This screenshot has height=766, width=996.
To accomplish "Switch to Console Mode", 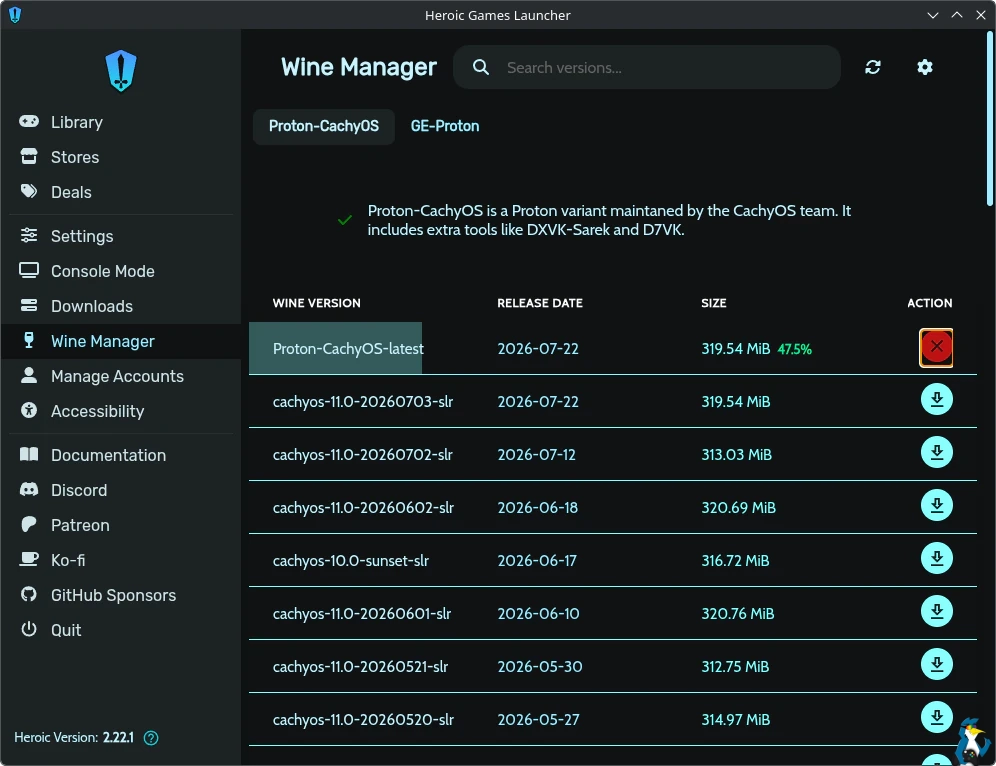I will point(121,271).
